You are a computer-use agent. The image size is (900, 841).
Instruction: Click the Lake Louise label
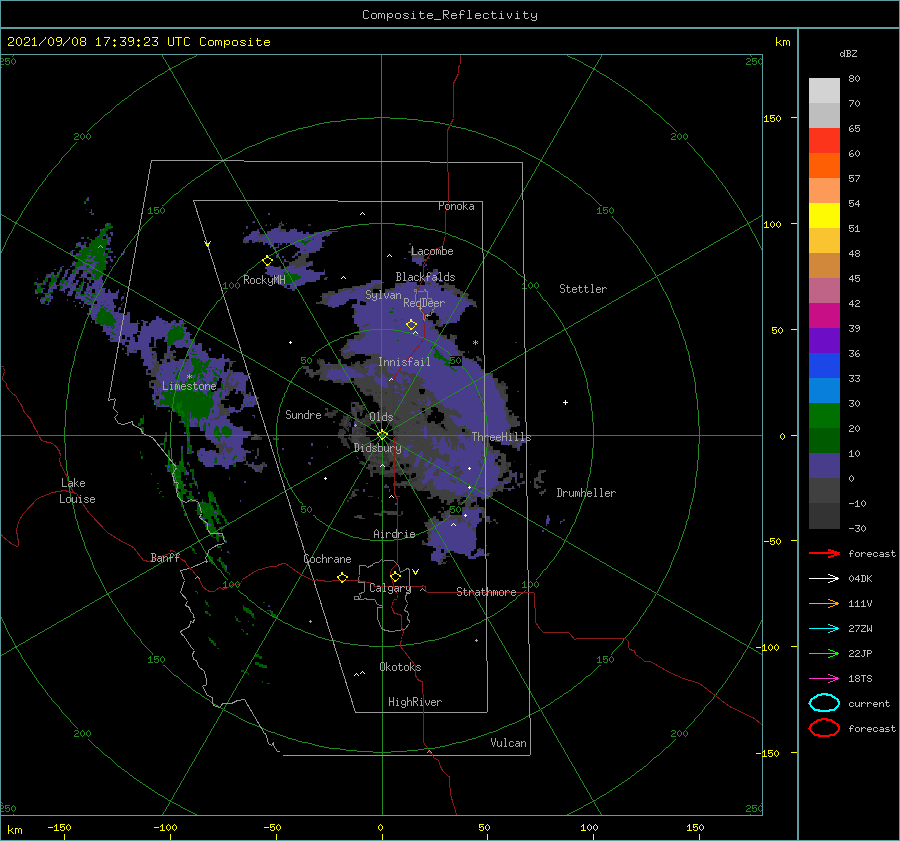[x=77, y=491]
